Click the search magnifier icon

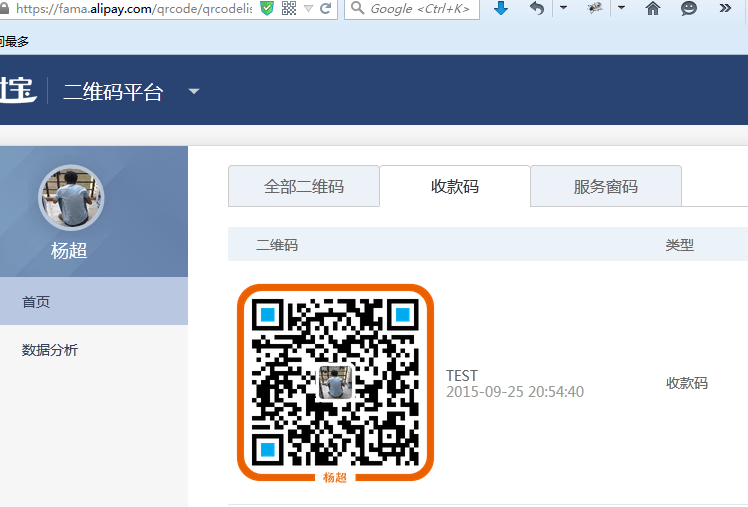[x=357, y=8]
